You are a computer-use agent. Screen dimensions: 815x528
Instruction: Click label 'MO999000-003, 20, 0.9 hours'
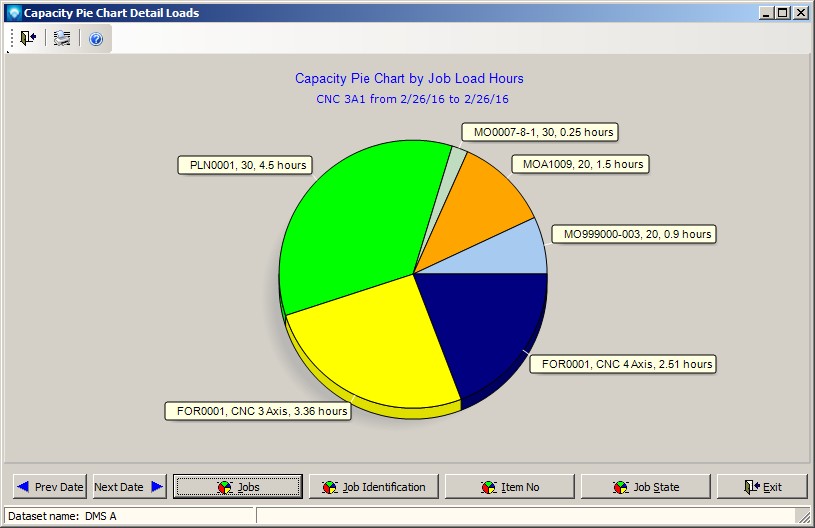[x=634, y=234]
